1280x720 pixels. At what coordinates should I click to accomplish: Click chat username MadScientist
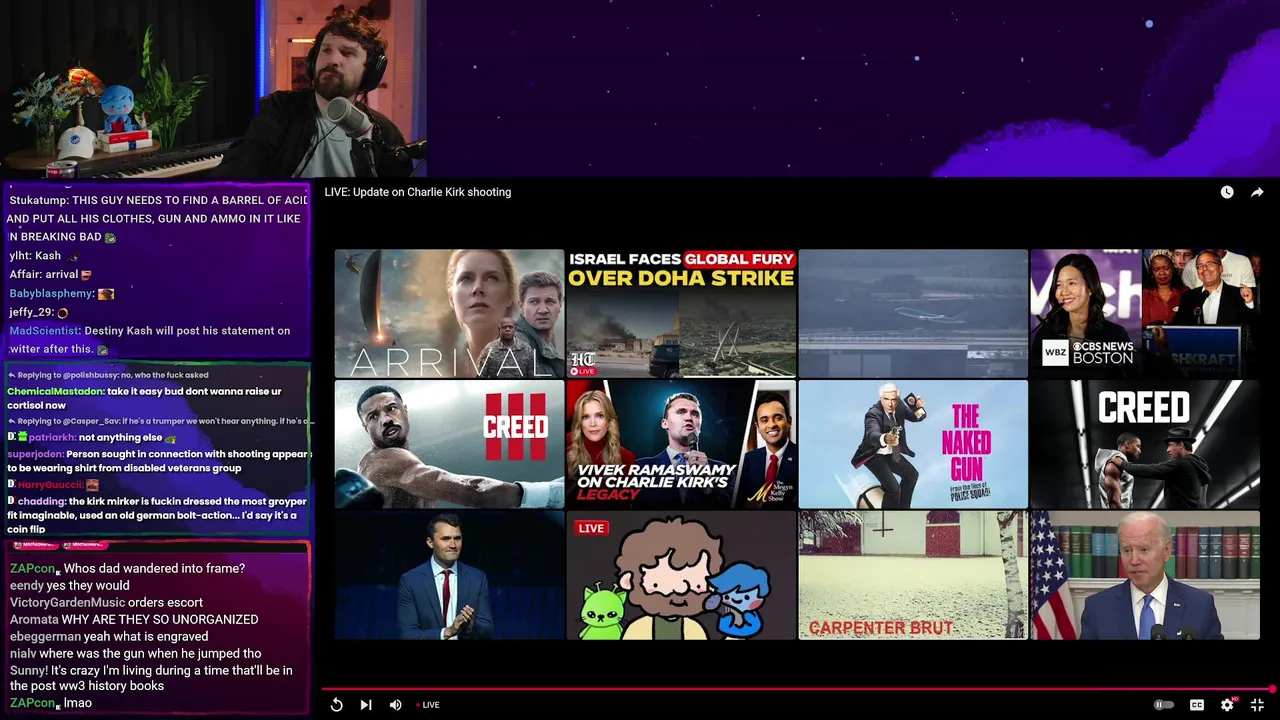(x=44, y=331)
